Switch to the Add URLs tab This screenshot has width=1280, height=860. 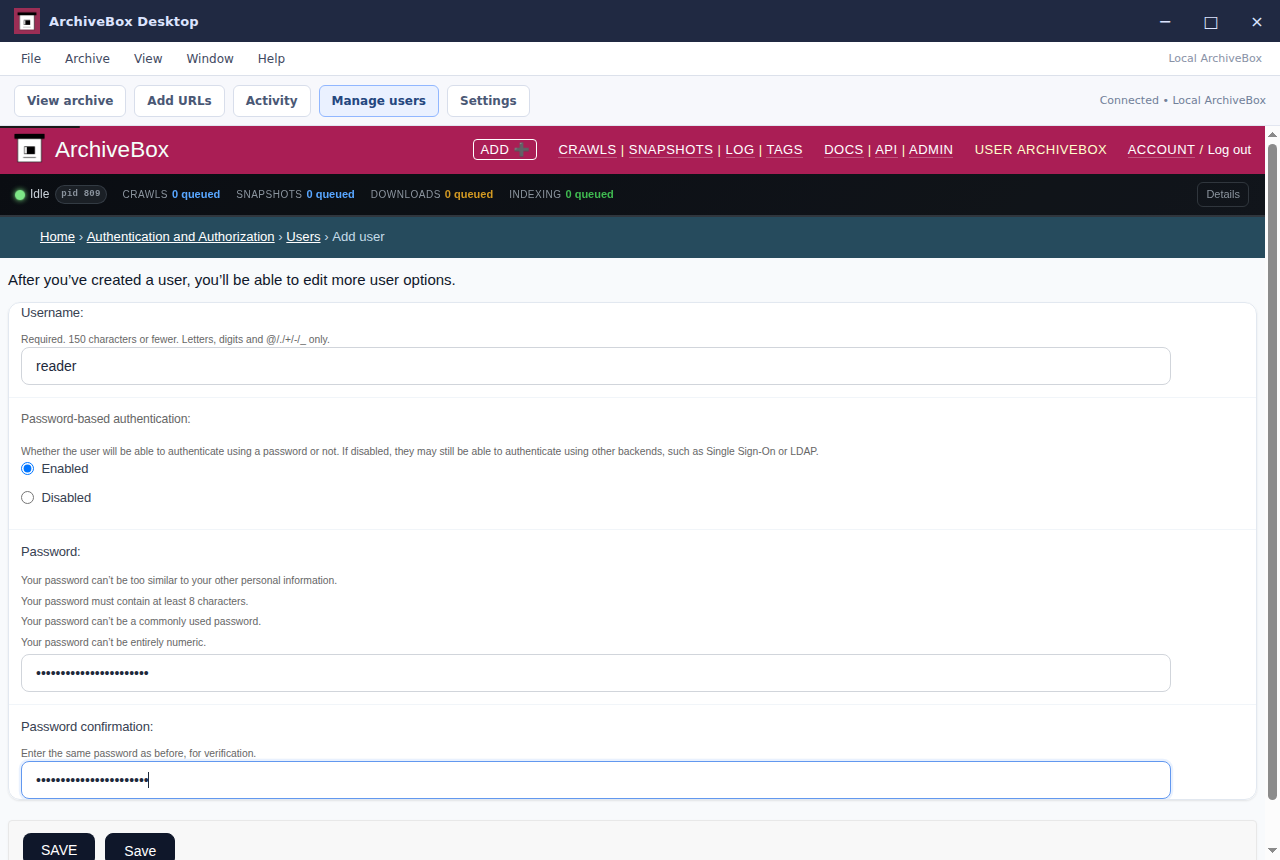coord(179,101)
